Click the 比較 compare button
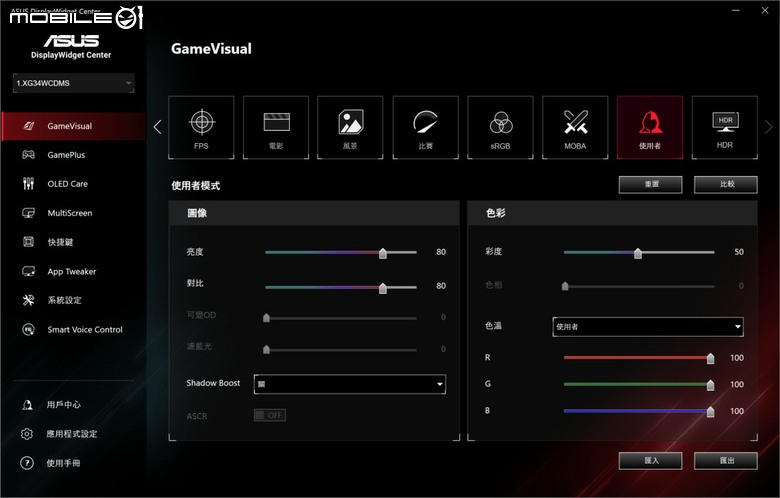 726,185
